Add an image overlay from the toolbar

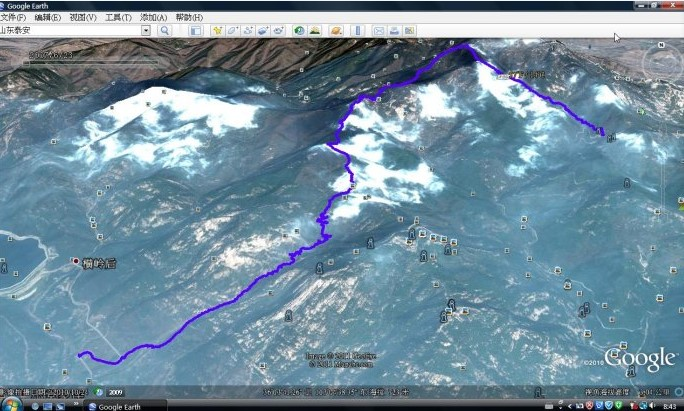coord(263,31)
